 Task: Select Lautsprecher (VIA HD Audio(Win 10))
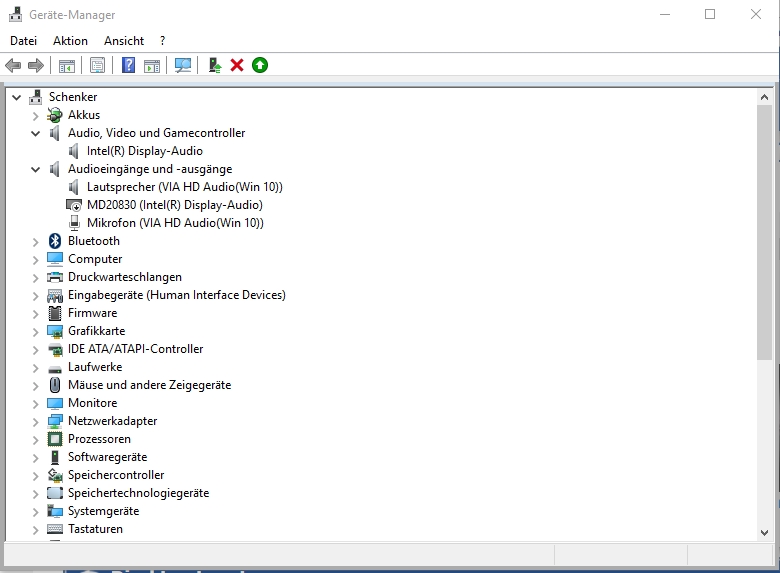tap(185, 187)
